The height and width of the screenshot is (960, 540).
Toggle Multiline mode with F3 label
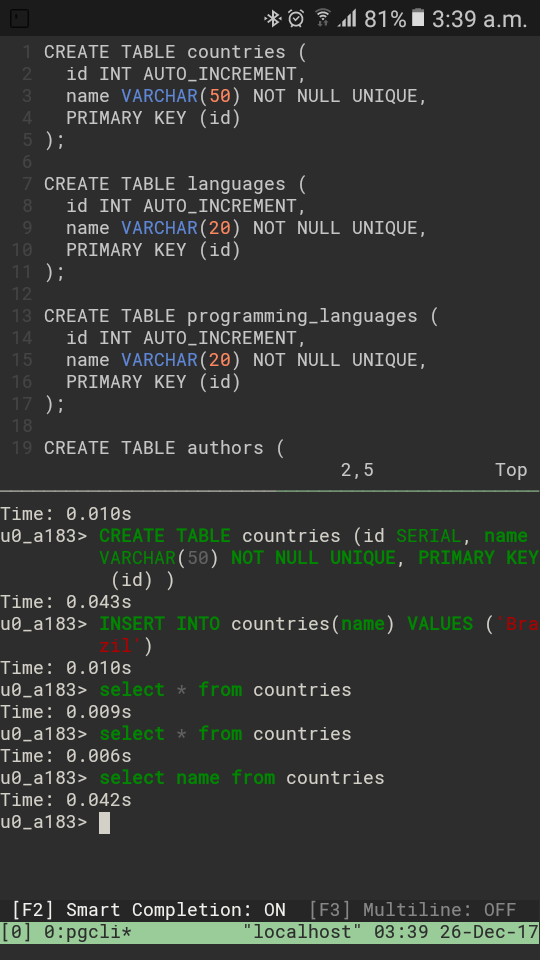coord(412,909)
